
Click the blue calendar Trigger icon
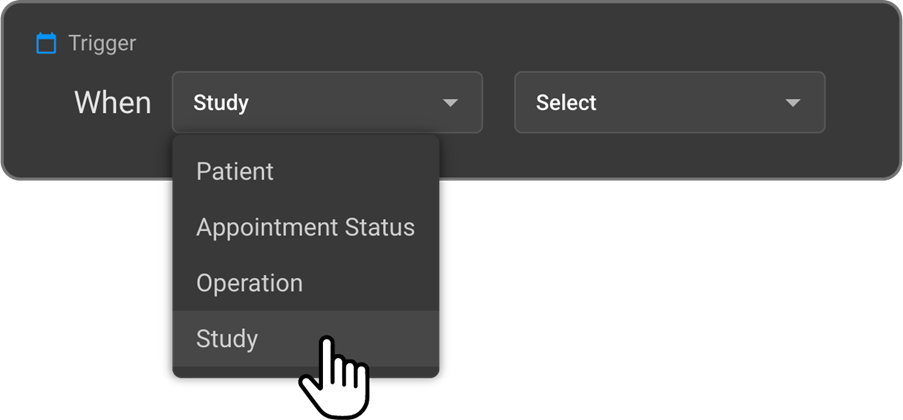(x=46, y=43)
